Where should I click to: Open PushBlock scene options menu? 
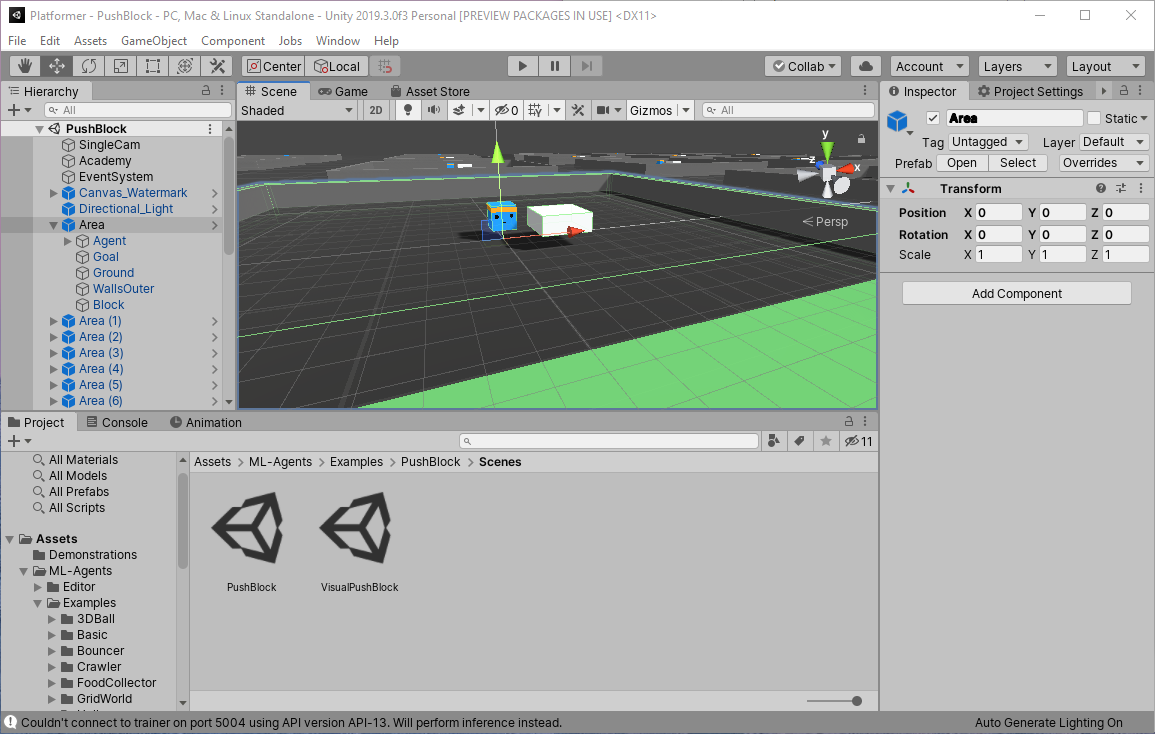pos(210,129)
